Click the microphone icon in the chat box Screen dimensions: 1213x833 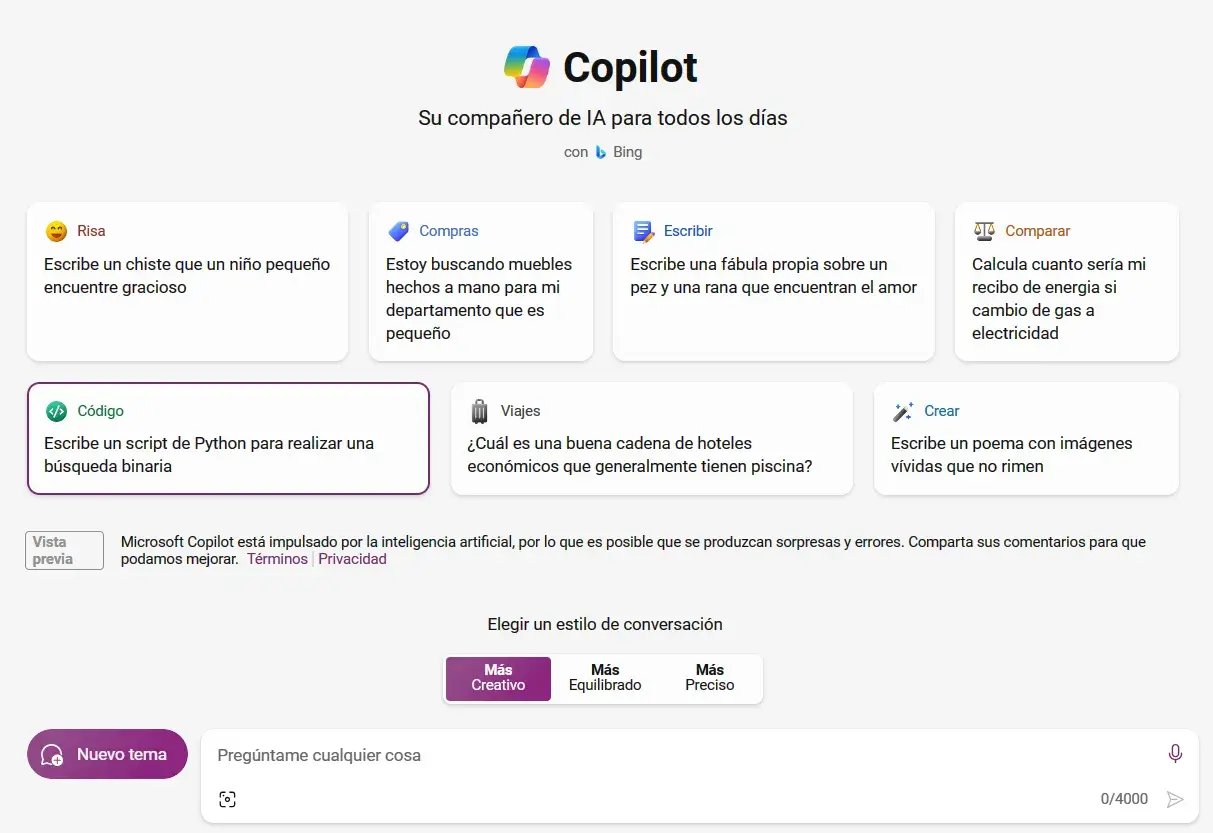(x=1175, y=753)
